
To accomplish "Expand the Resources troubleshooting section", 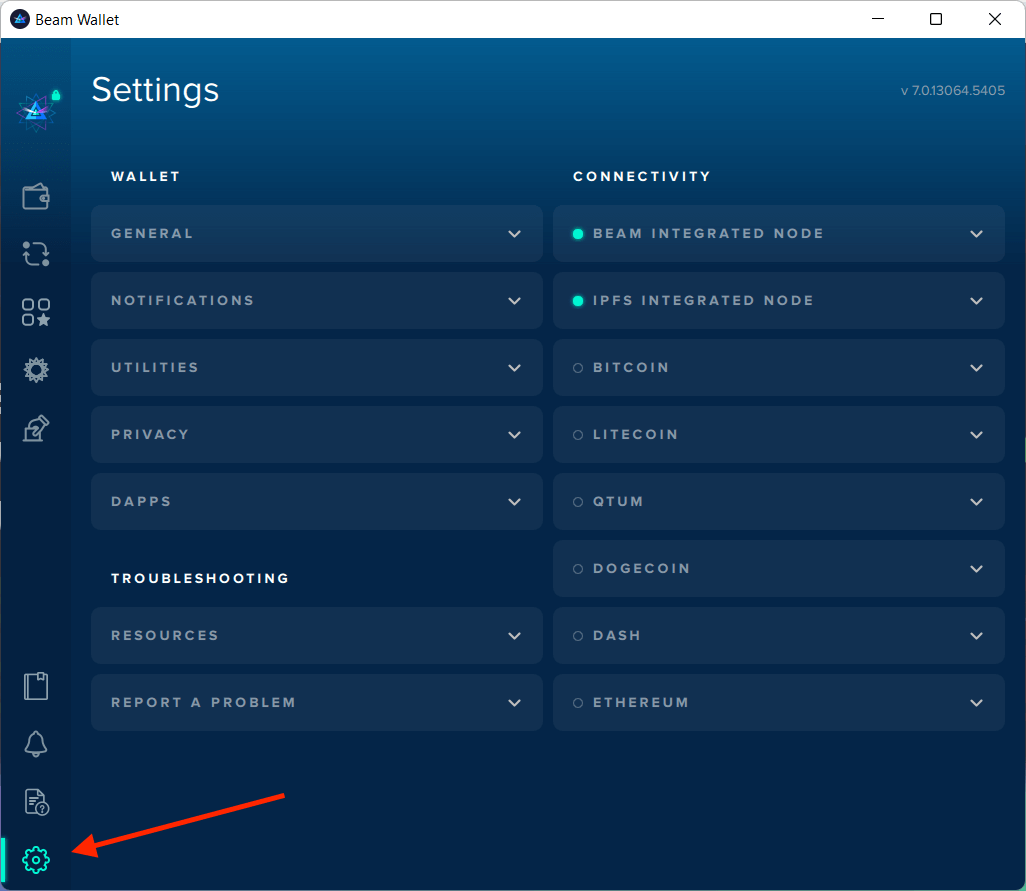I will click(x=316, y=636).
